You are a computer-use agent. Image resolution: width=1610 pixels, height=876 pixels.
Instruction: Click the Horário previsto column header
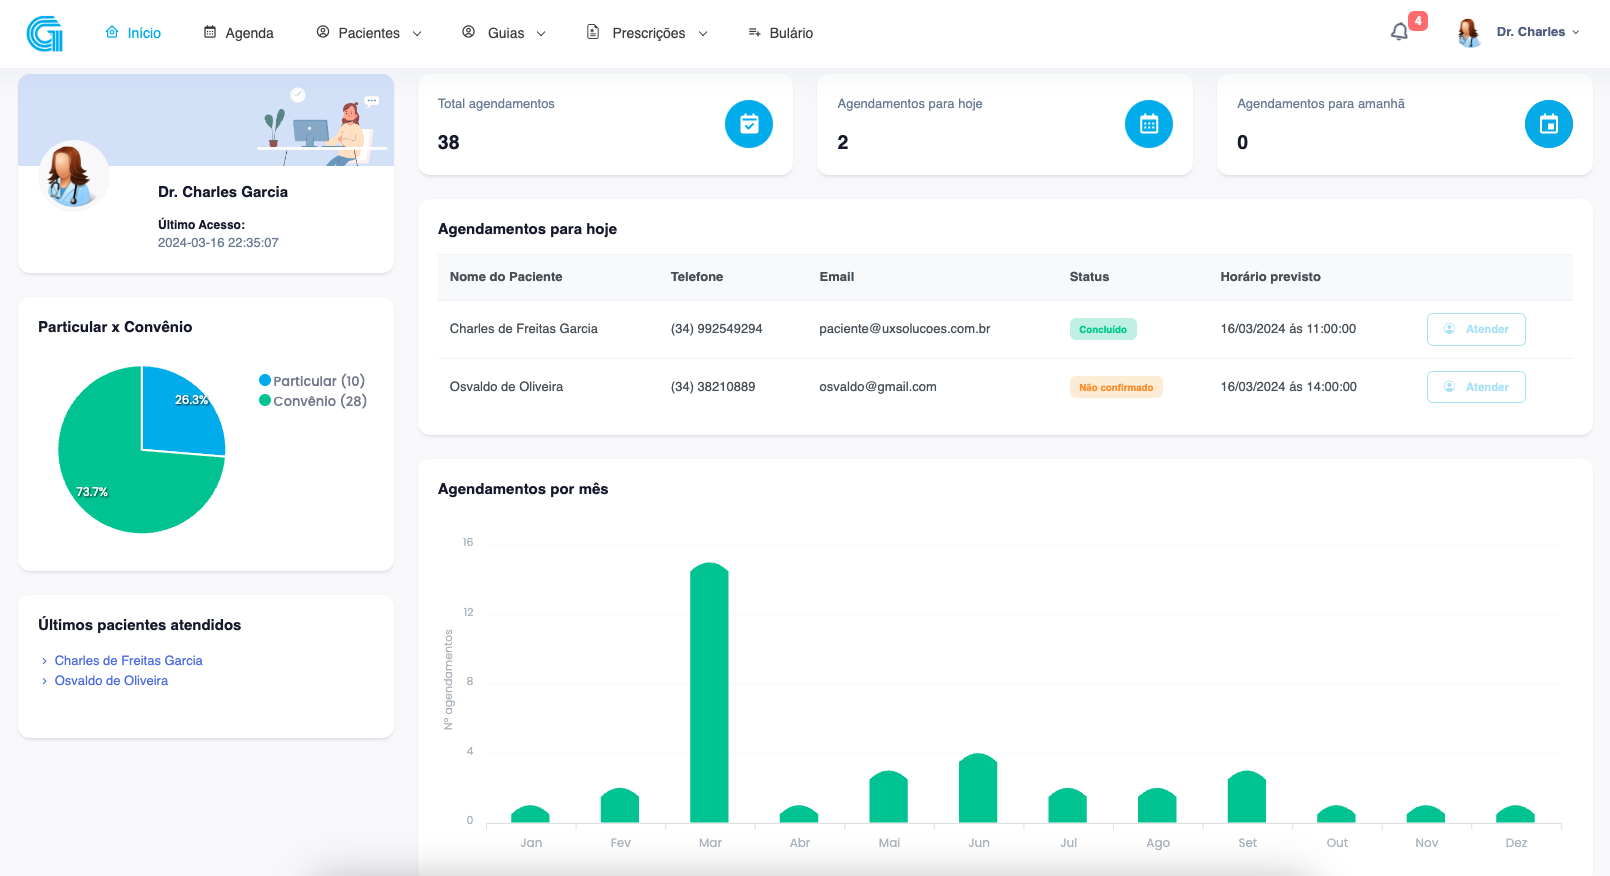pos(1270,277)
